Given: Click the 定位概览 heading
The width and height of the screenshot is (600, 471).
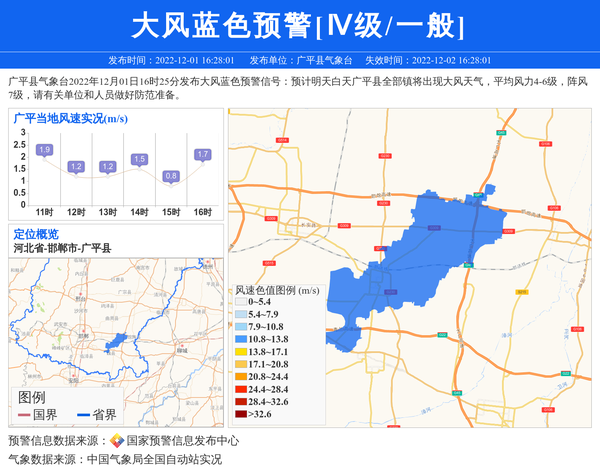Looking at the screenshot, I should [x=36, y=234].
